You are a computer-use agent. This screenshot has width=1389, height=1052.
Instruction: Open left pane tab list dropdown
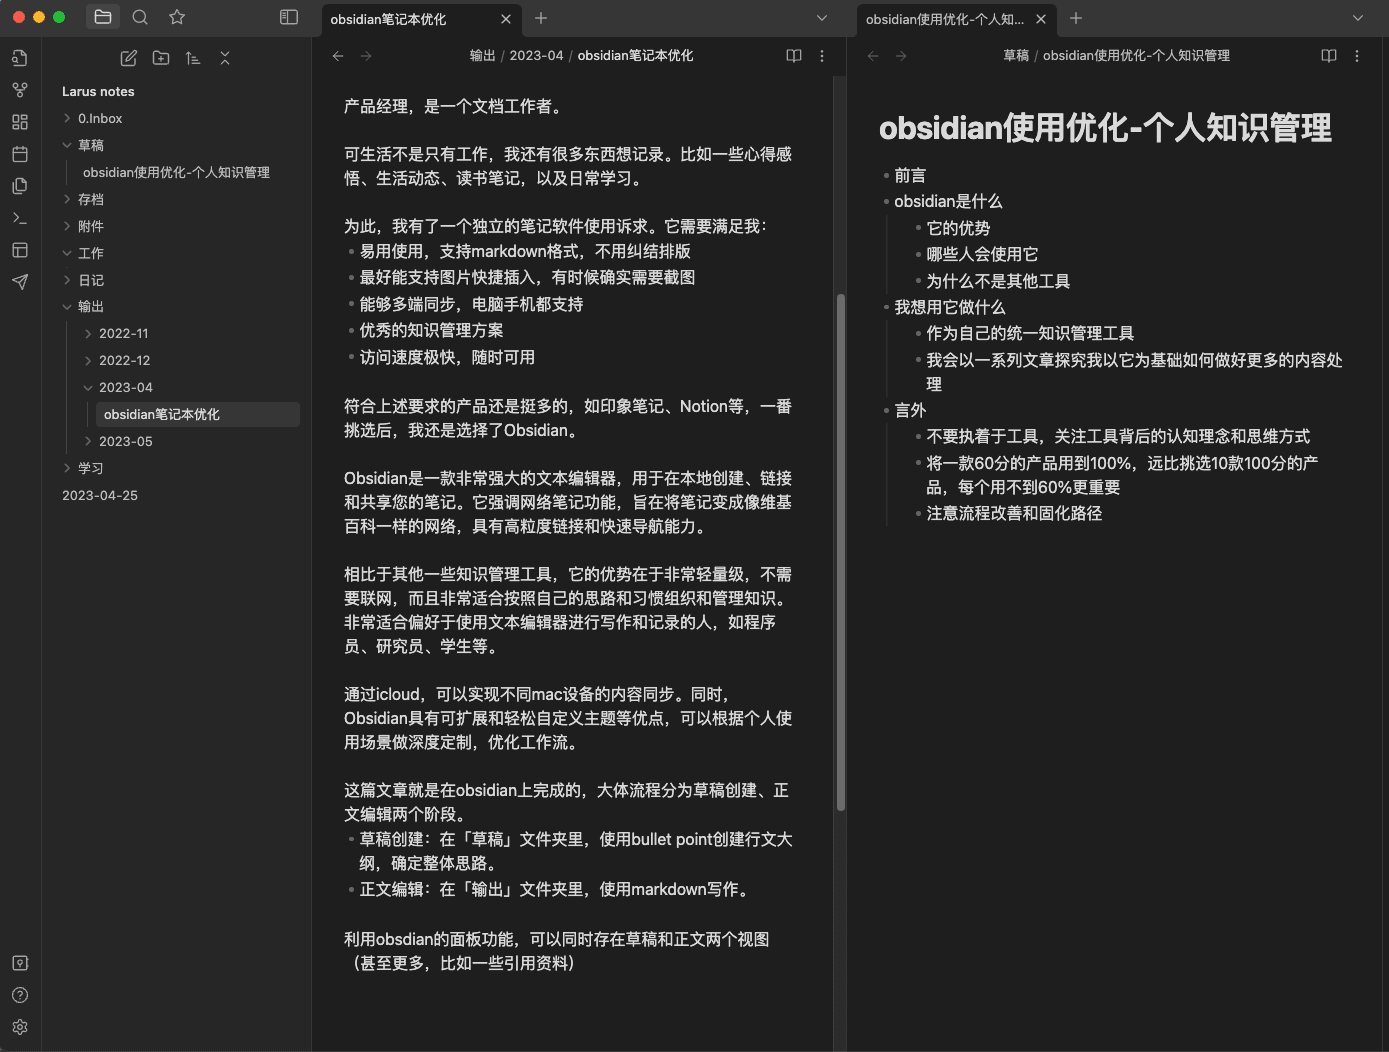[822, 18]
